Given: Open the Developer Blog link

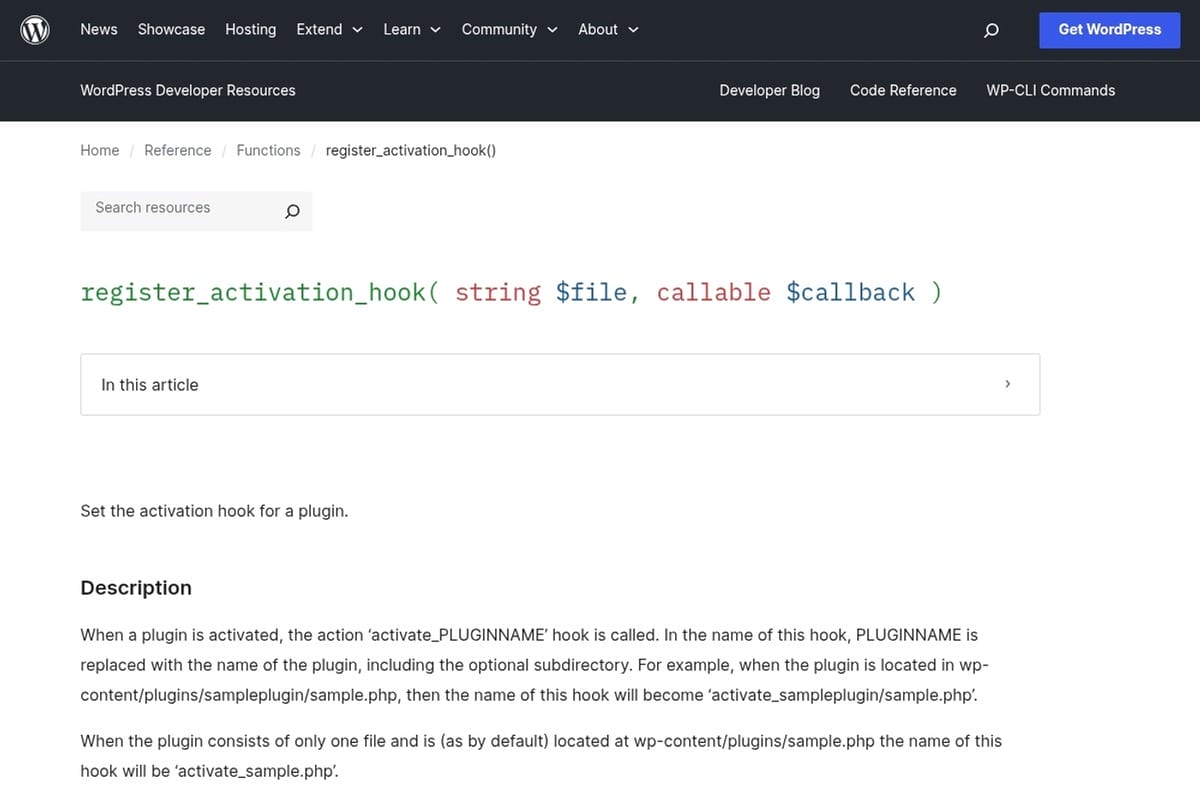Looking at the screenshot, I should point(769,90).
